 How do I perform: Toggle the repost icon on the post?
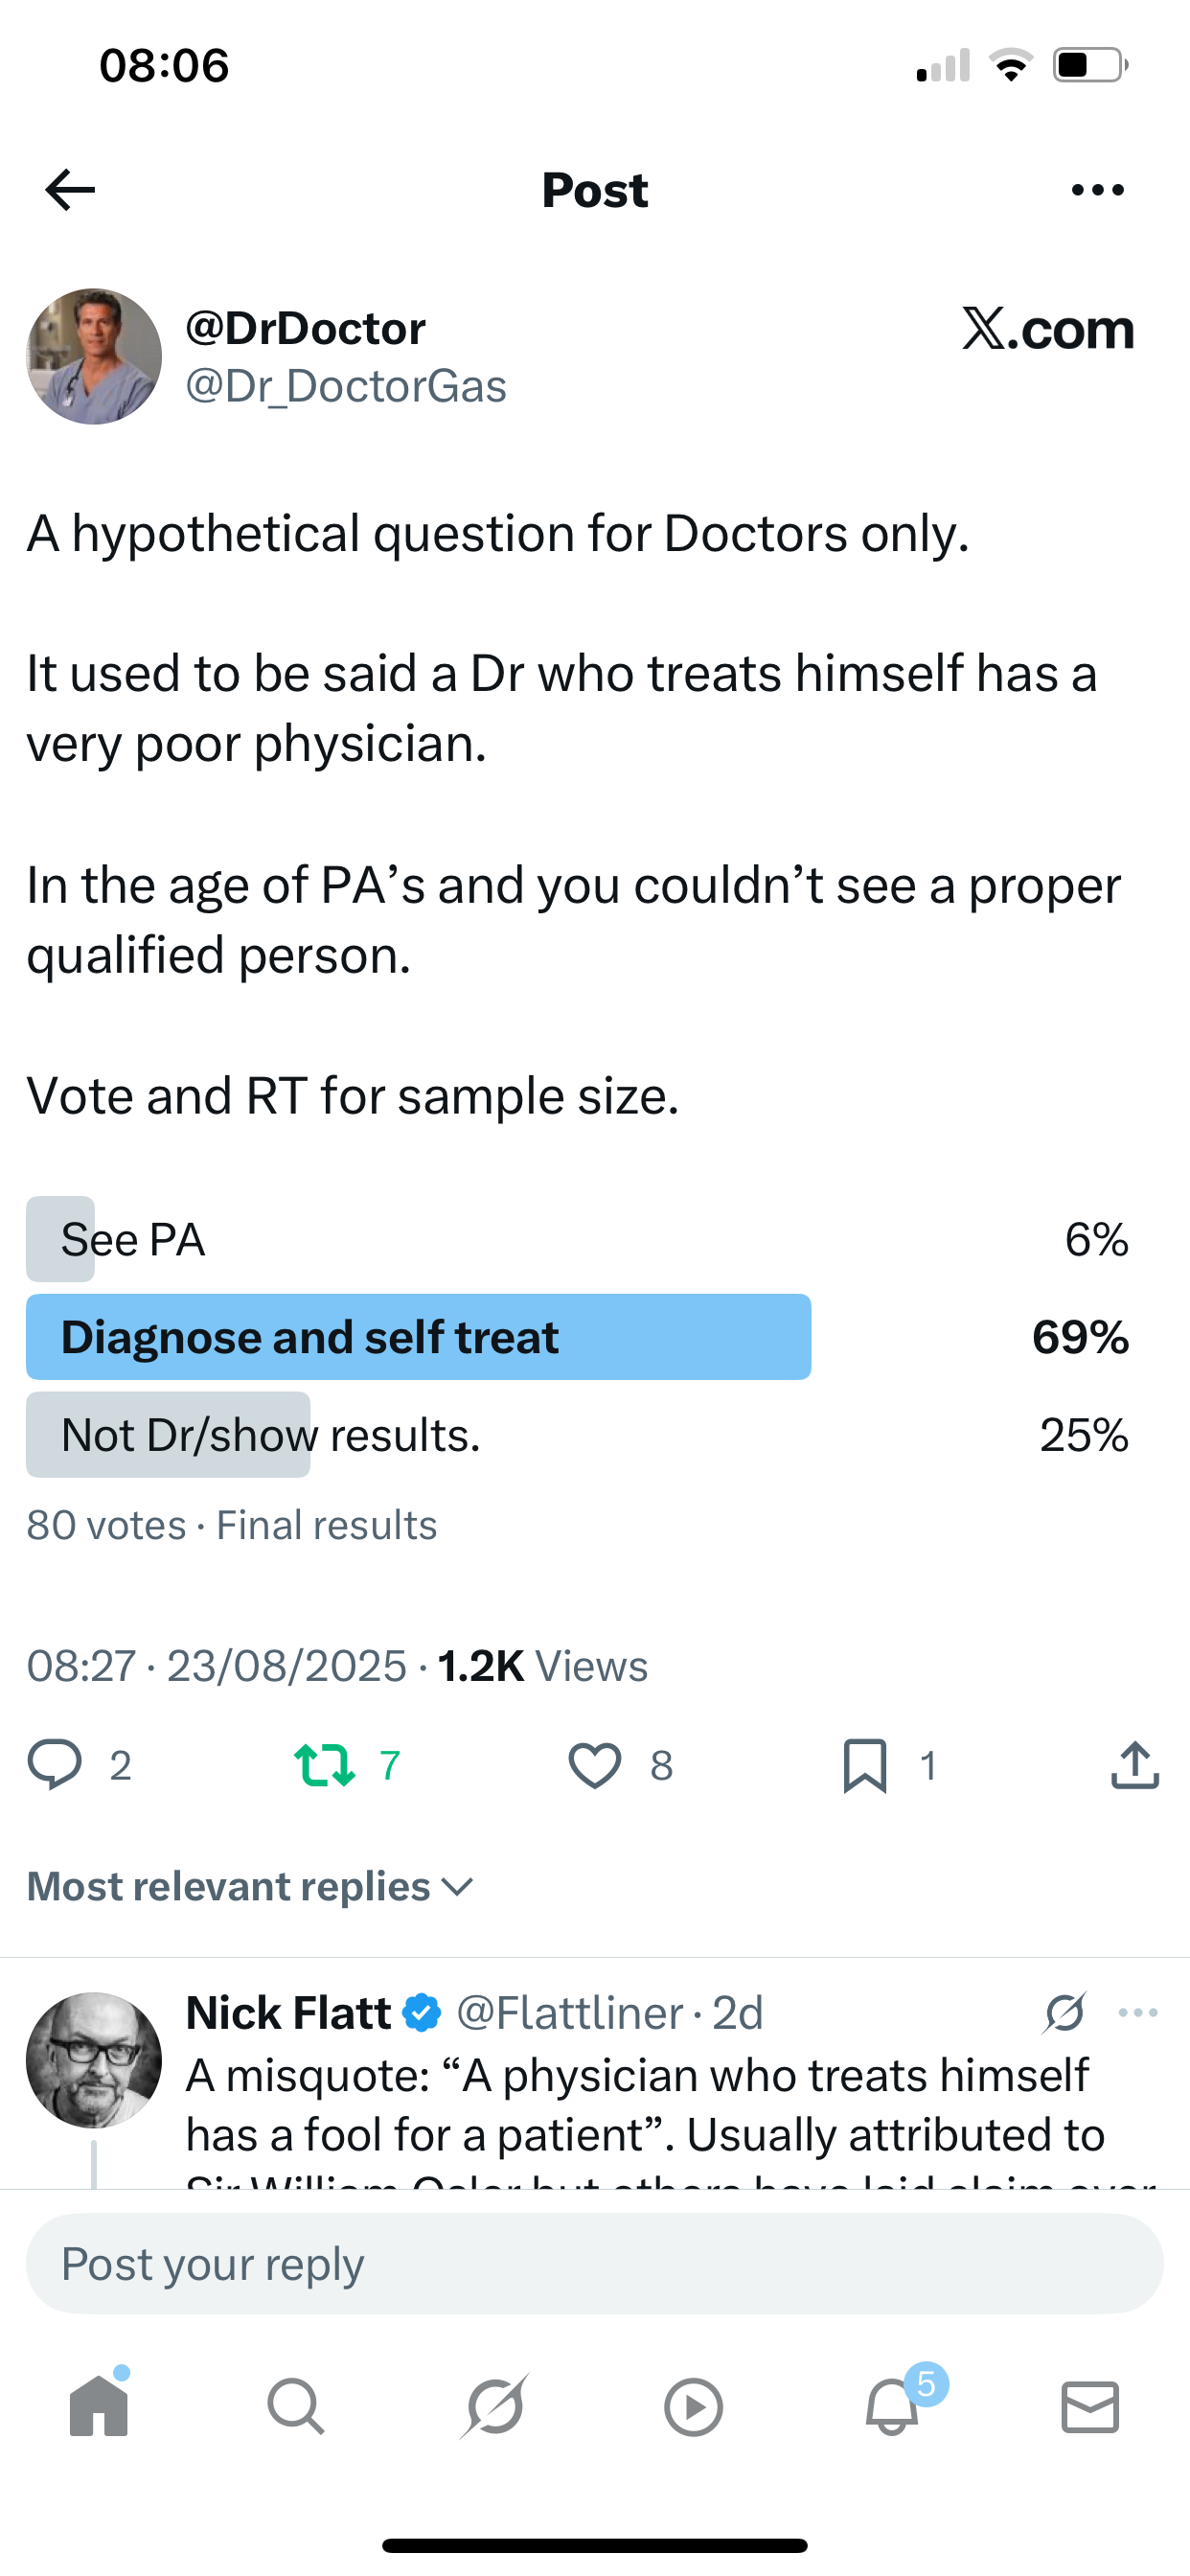[324, 1764]
